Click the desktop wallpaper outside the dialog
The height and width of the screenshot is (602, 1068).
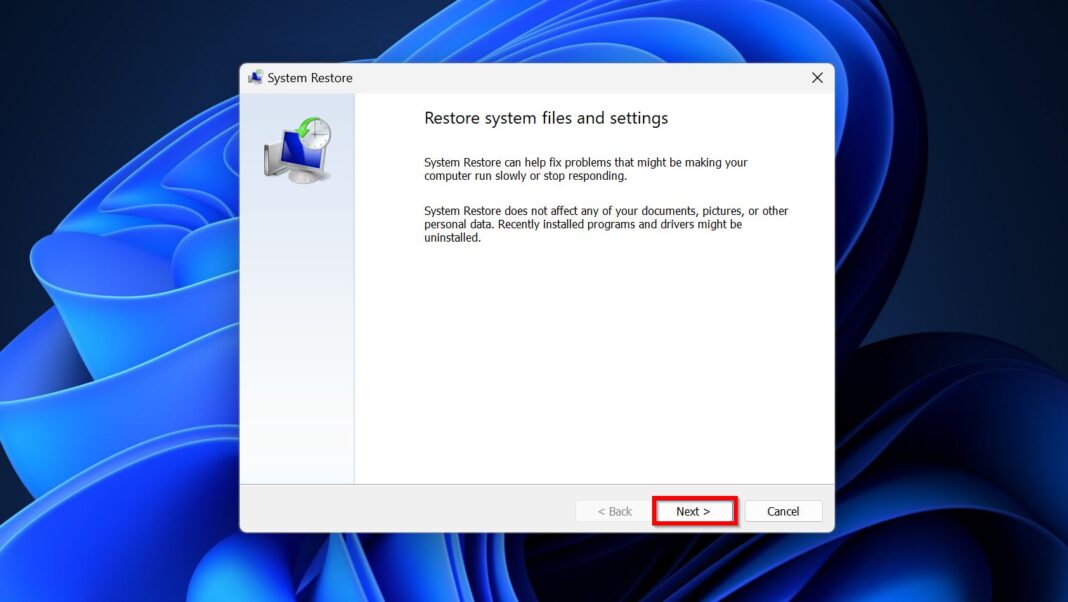110,300
